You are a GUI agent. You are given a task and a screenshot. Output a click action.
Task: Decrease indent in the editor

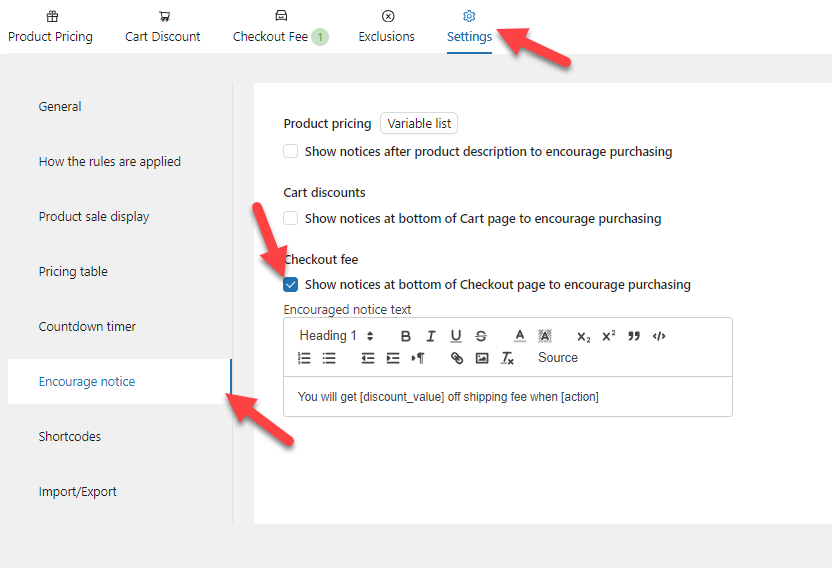click(368, 358)
